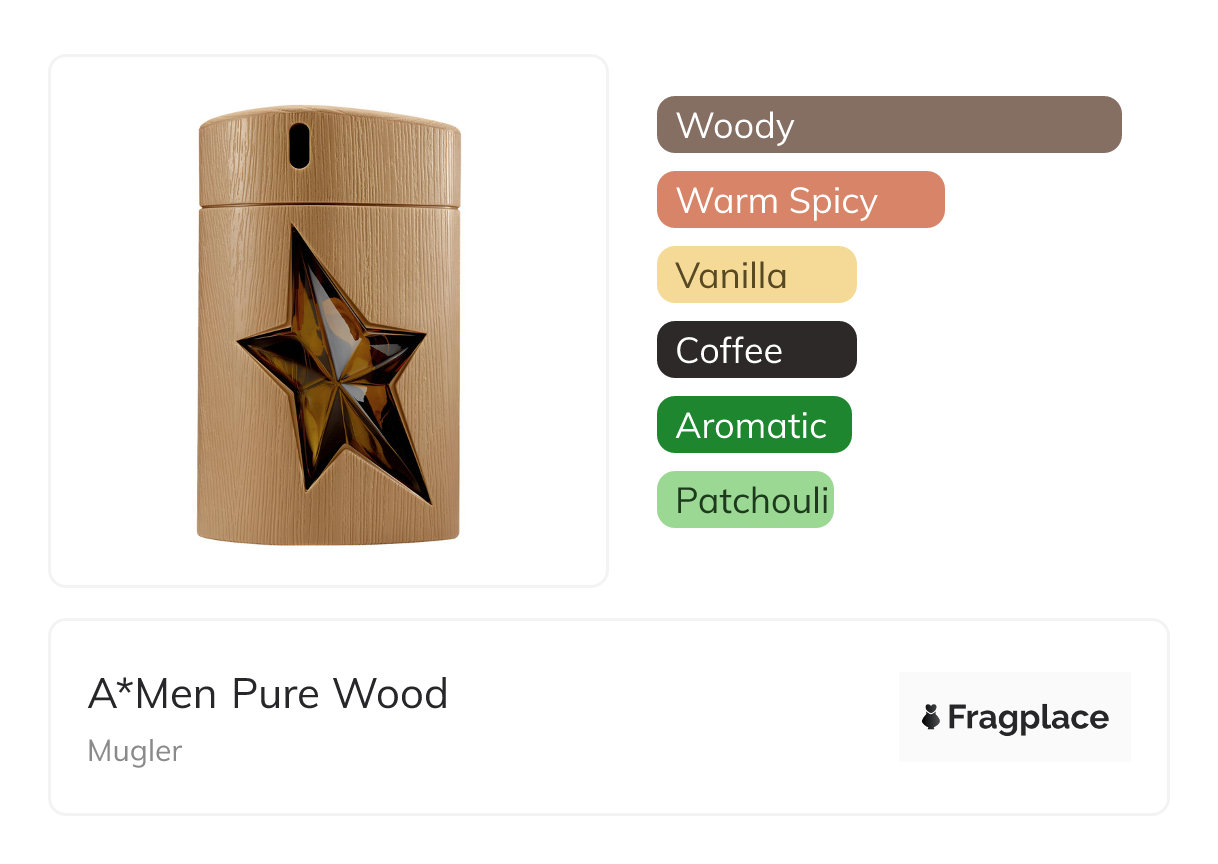Image resolution: width=1218 pixels, height=864 pixels.
Task: Open the Mugler brand link
Action: tap(135, 751)
